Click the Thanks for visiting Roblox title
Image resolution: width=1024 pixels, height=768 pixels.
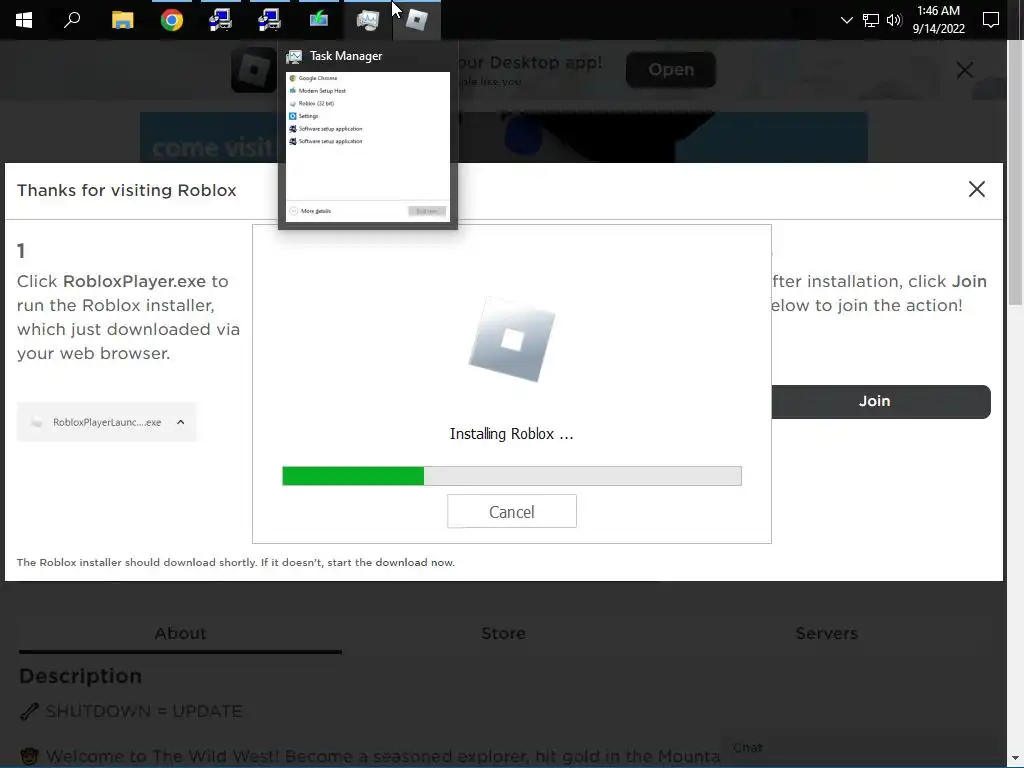pyautogui.click(x=127, y=190)
